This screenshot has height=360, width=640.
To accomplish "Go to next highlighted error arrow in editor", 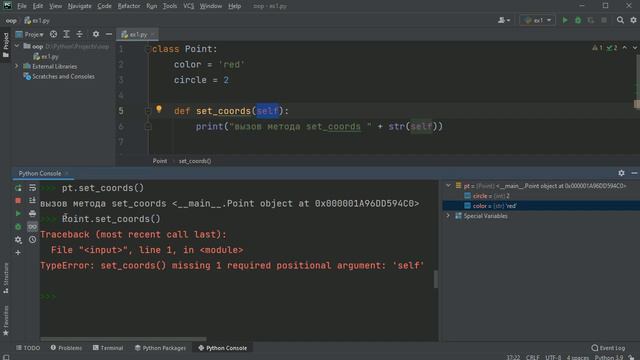I will coord(634,48).
